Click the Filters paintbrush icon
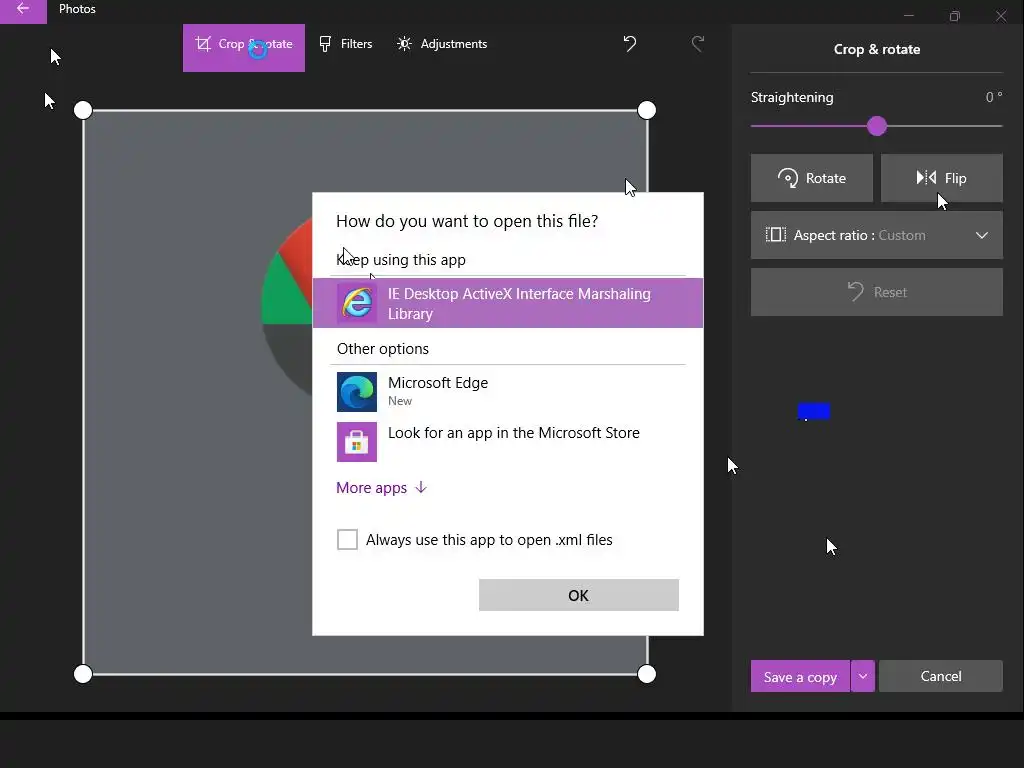This screenshot has height=768, width=1024. [325, 44]
